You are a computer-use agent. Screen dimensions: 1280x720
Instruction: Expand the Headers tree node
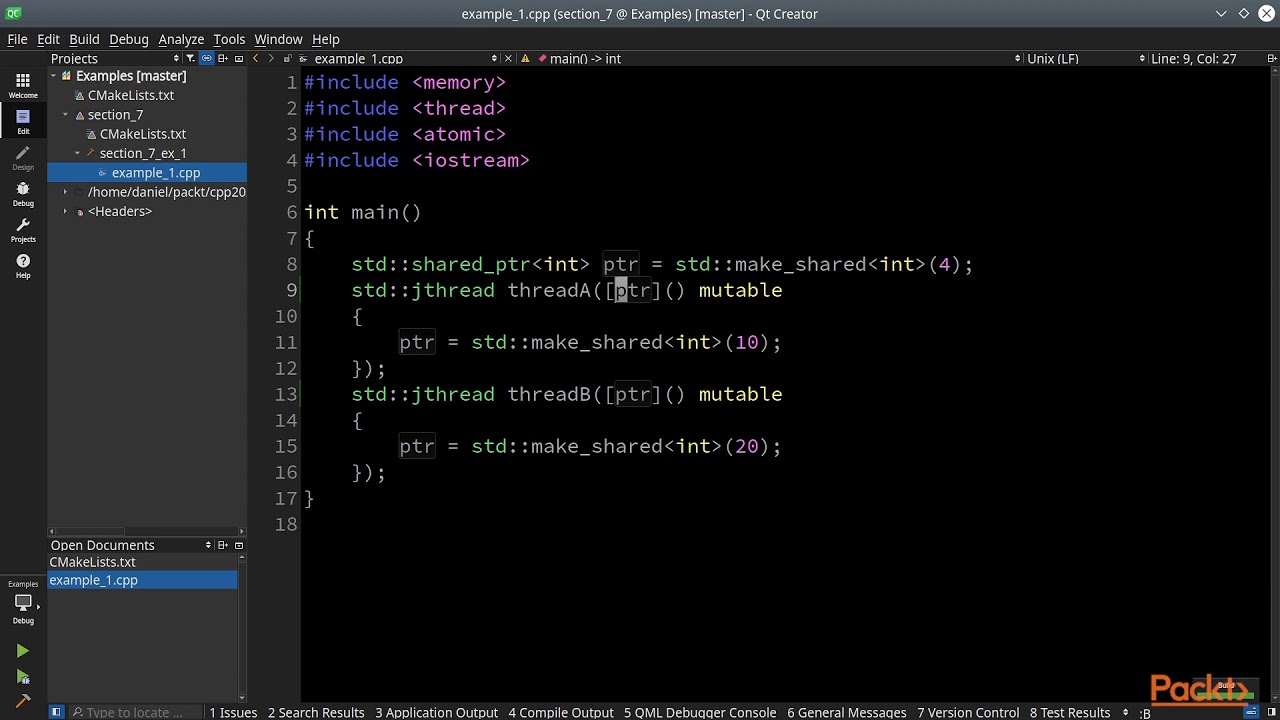click(x=66, y=212)
